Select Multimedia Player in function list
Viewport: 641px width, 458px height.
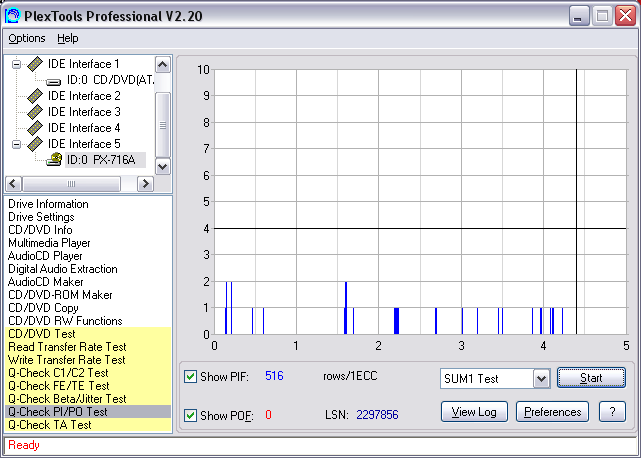click(x=49, y=243)
